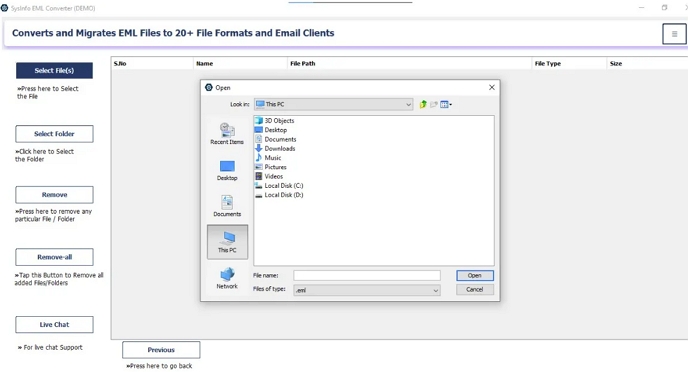Click the Up One Level folder icon
688x372 pixels.
point(423,104)
